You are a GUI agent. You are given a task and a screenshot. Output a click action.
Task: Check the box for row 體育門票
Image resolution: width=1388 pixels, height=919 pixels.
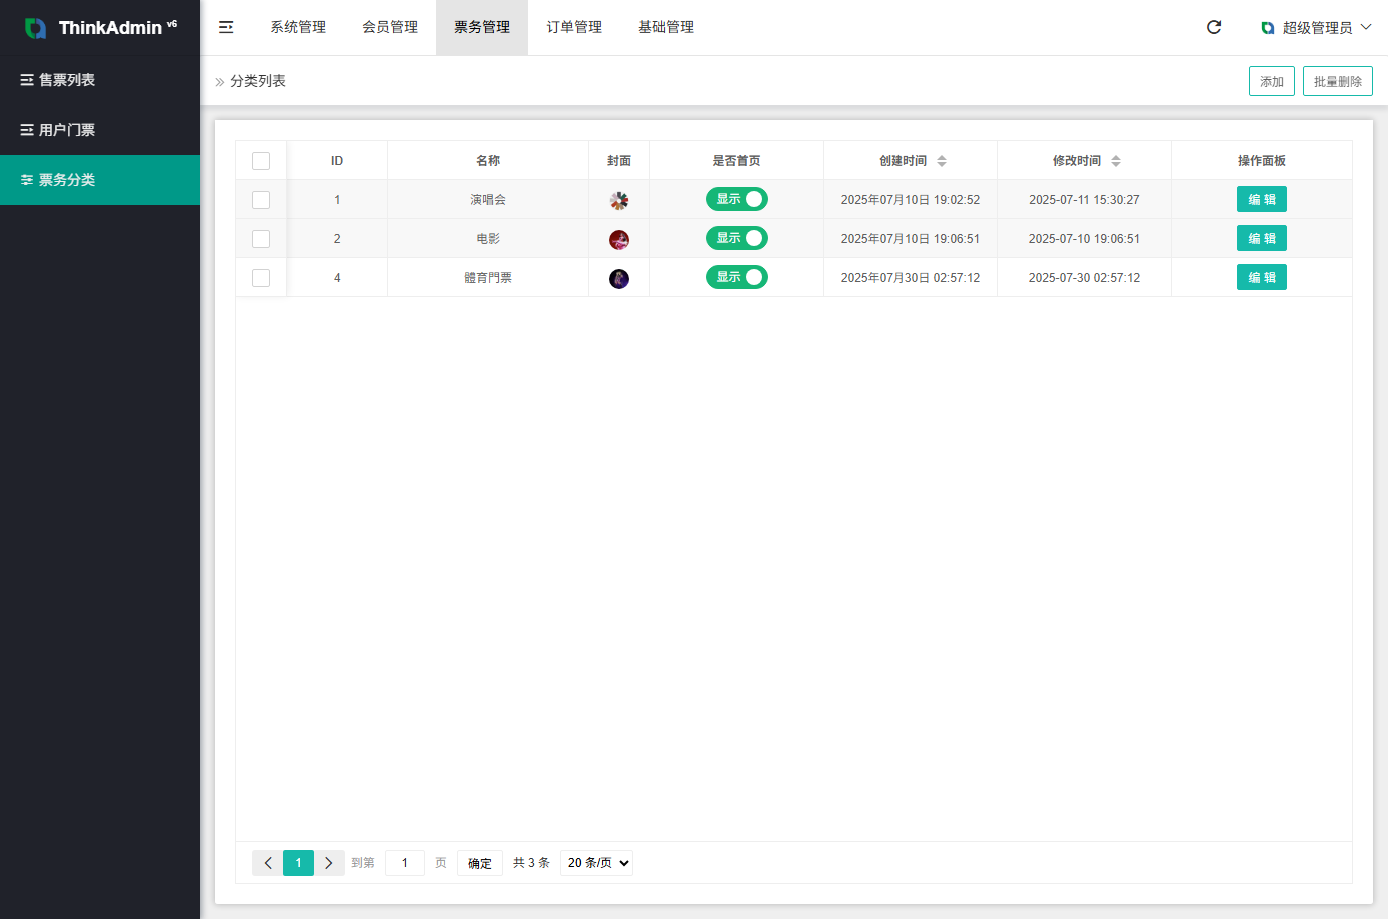pyautogui.click(x=261, y=278)
